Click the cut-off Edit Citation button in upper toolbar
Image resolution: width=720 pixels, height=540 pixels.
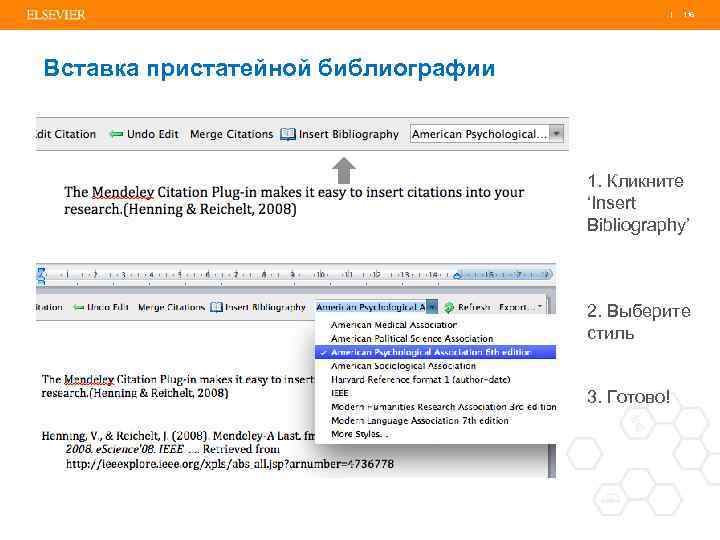66,134
